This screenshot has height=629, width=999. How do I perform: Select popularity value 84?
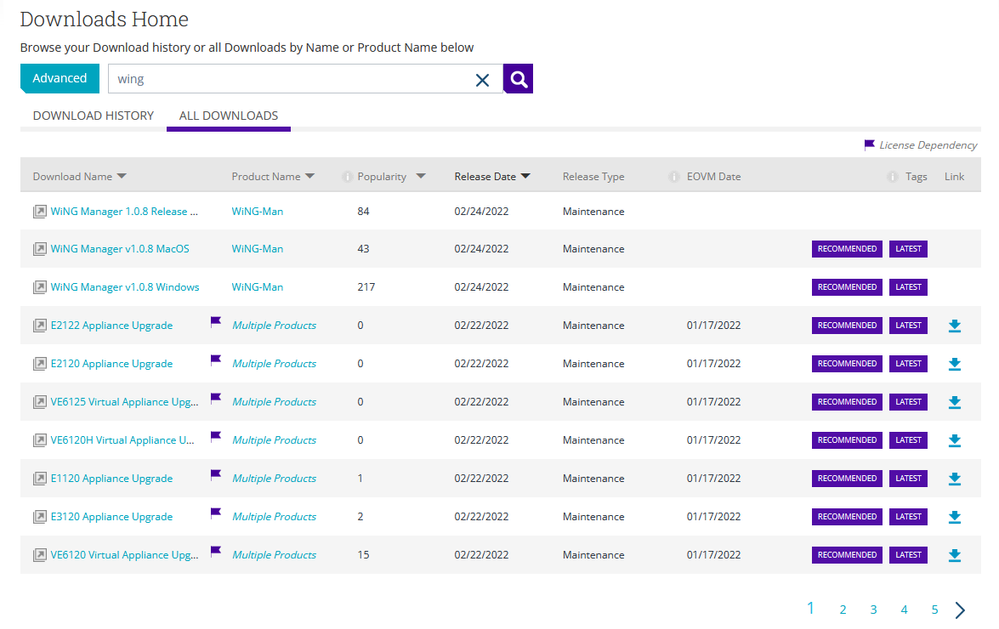363,211
